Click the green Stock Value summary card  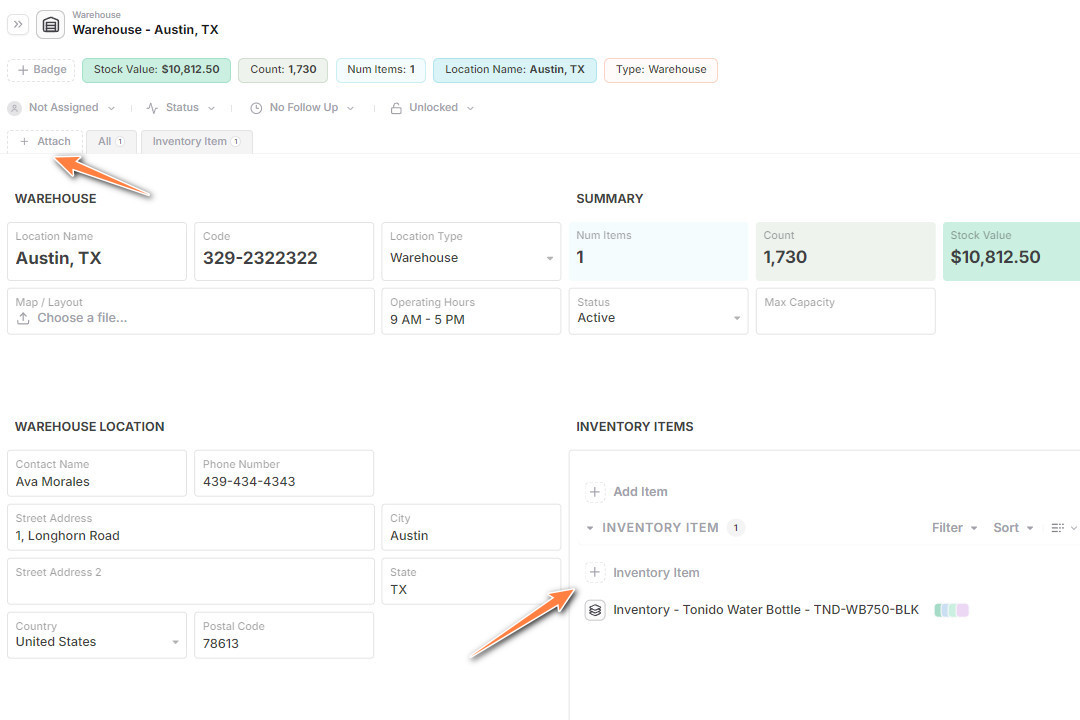click(1011, 251)
